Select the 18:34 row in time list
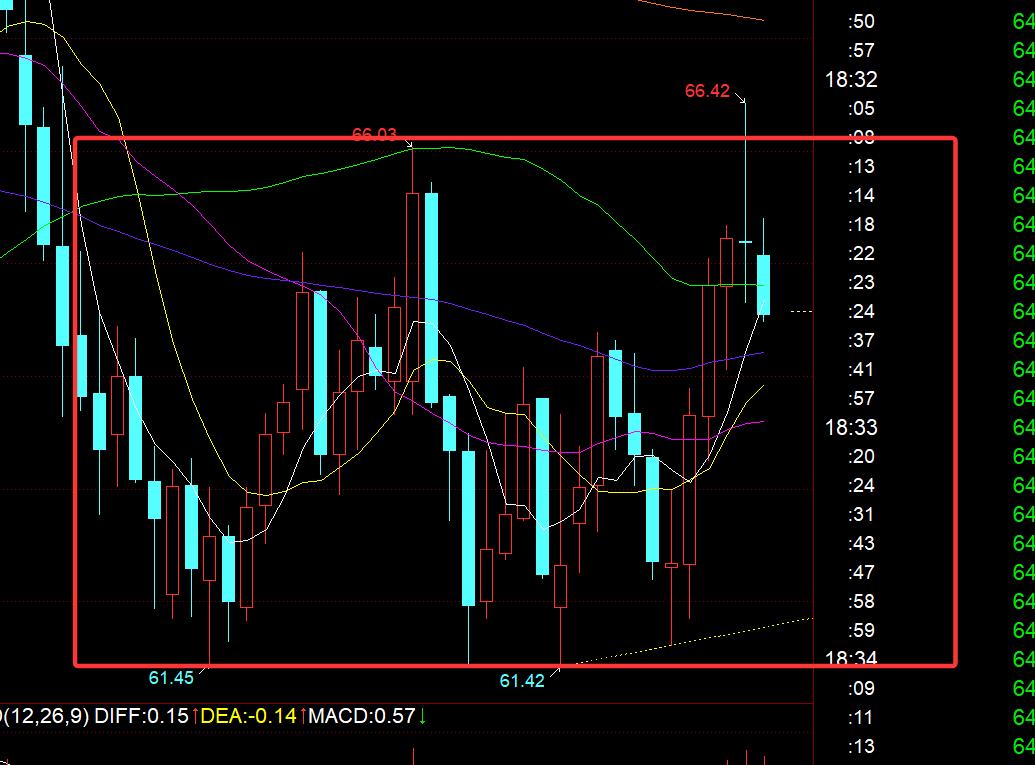 [849, 659]
